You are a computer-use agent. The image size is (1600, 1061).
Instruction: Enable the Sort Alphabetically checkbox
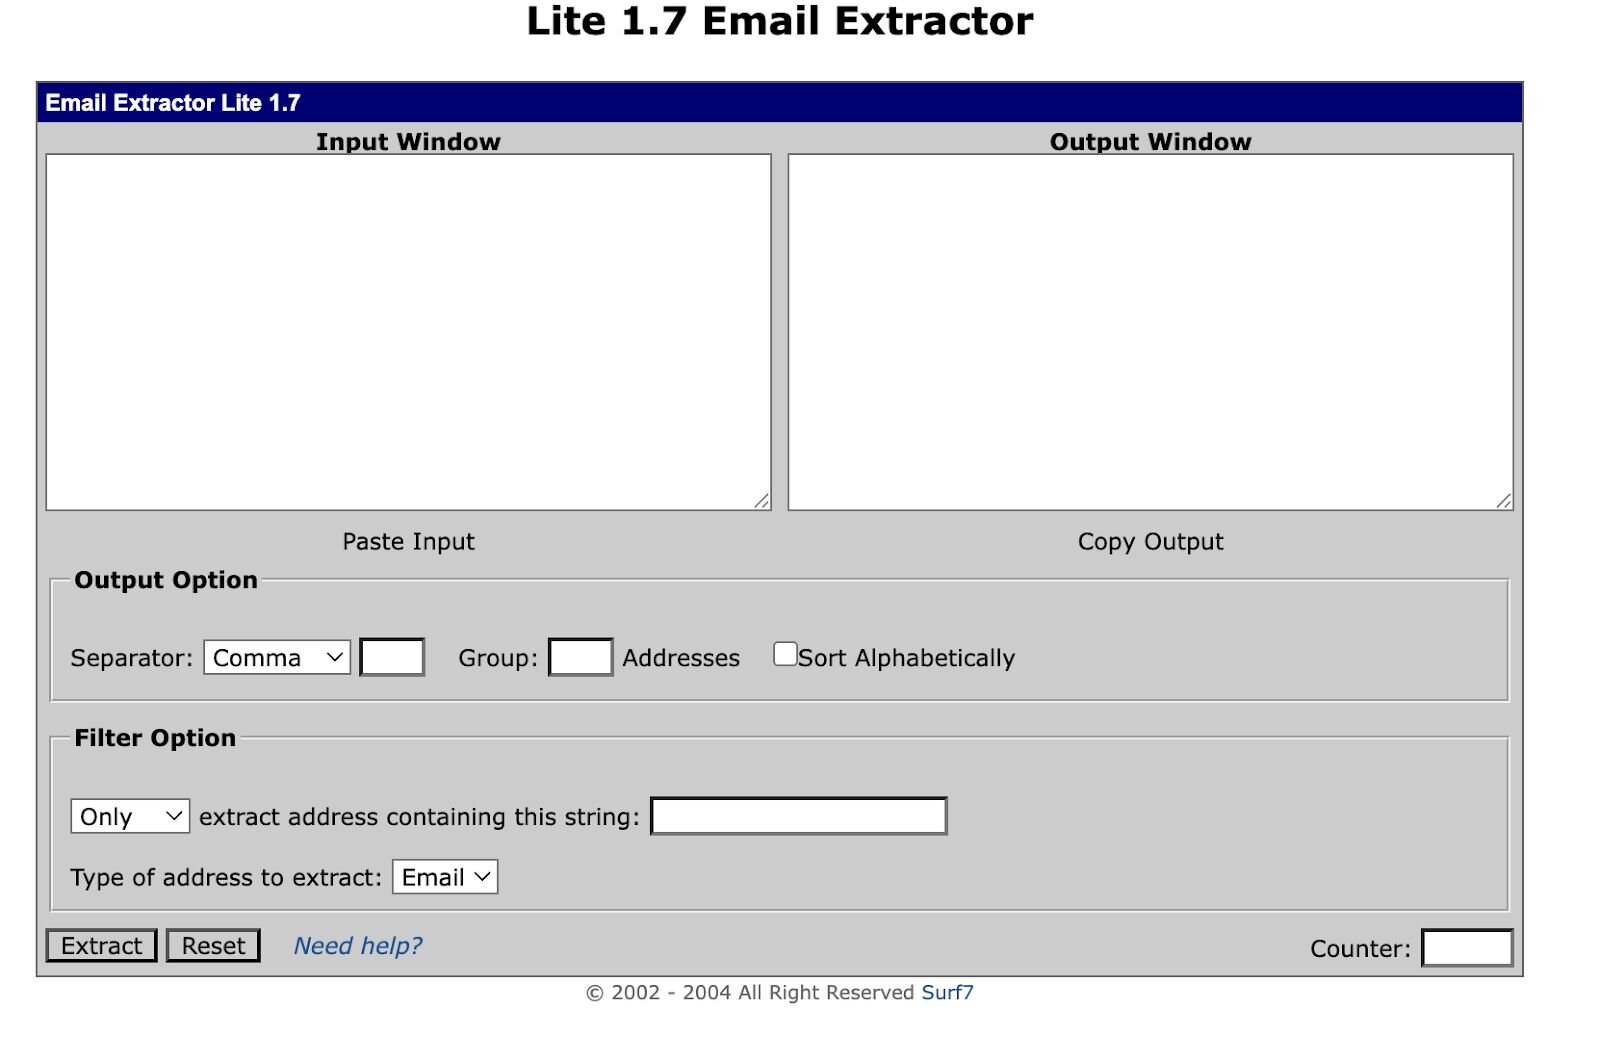tap(785, 654)
